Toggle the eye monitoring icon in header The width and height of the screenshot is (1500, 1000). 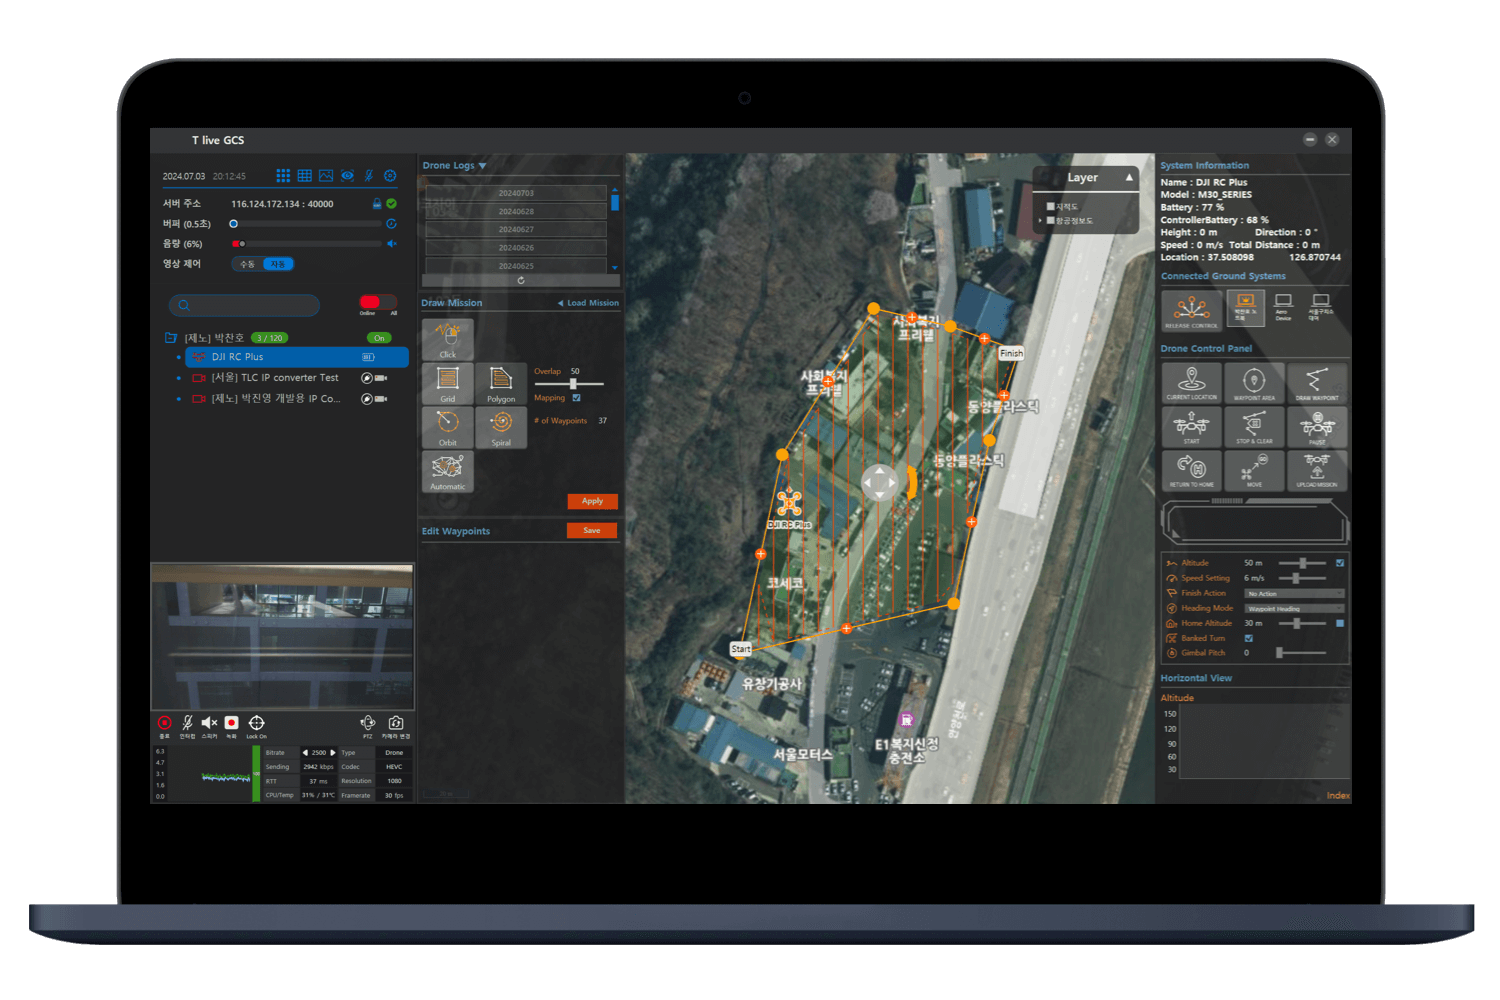347,176
